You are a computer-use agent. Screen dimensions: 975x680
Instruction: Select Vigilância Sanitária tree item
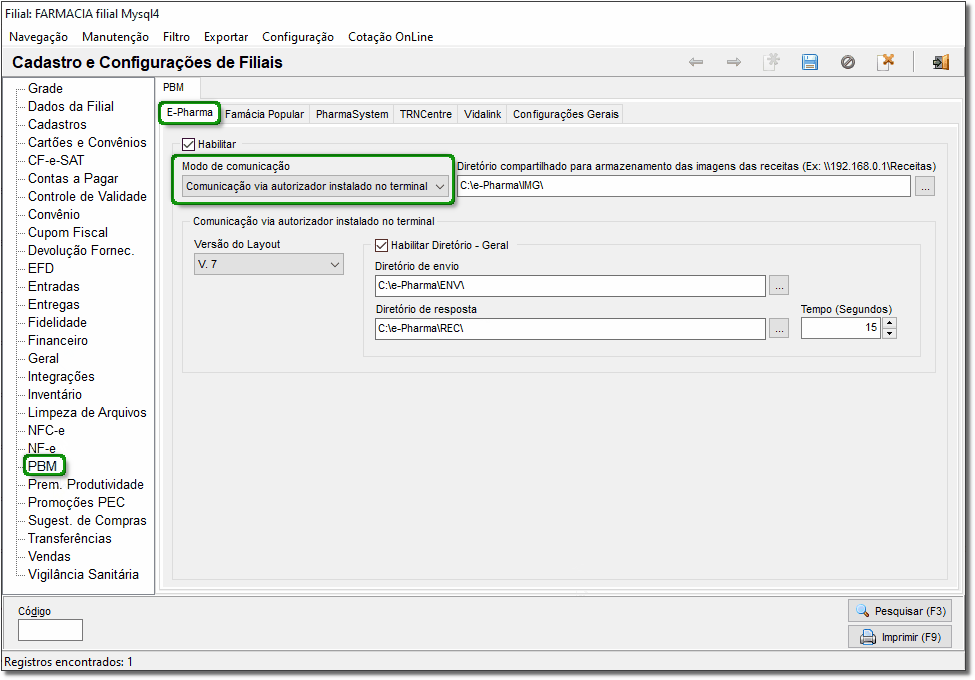click(x=83, y=575)
